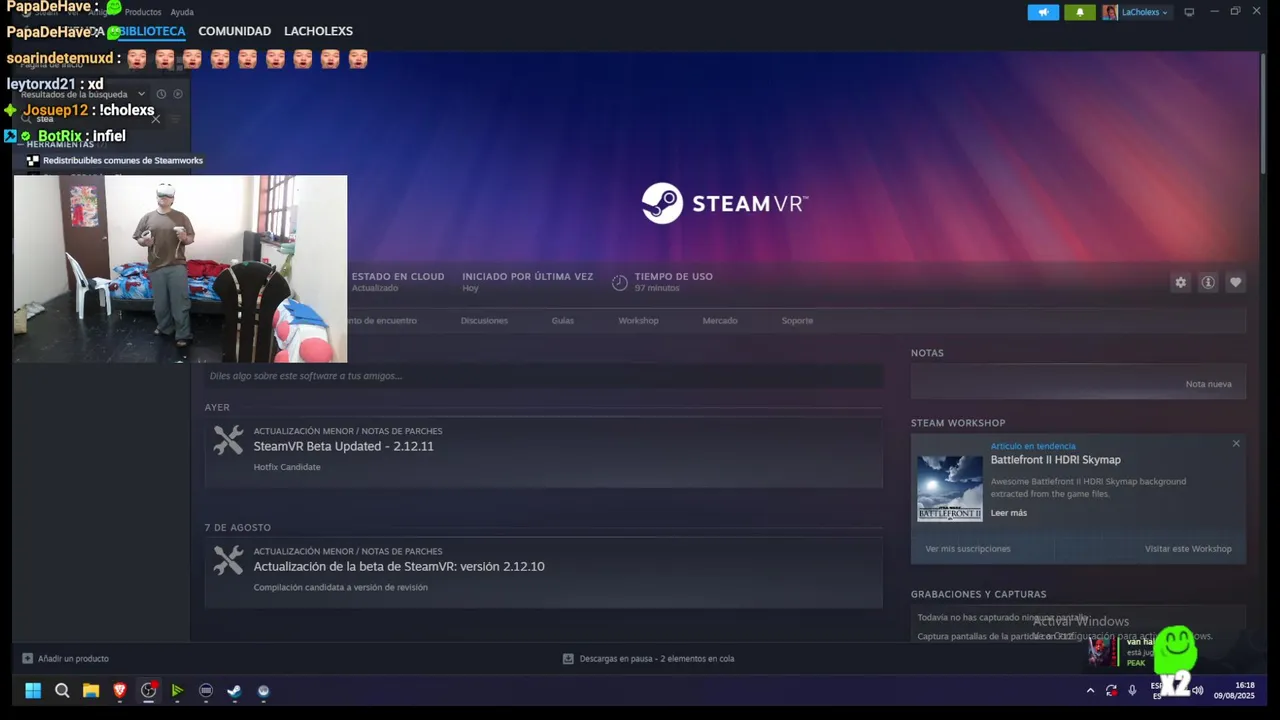Click the library search field containing 'stea'

tap(90, 118)
